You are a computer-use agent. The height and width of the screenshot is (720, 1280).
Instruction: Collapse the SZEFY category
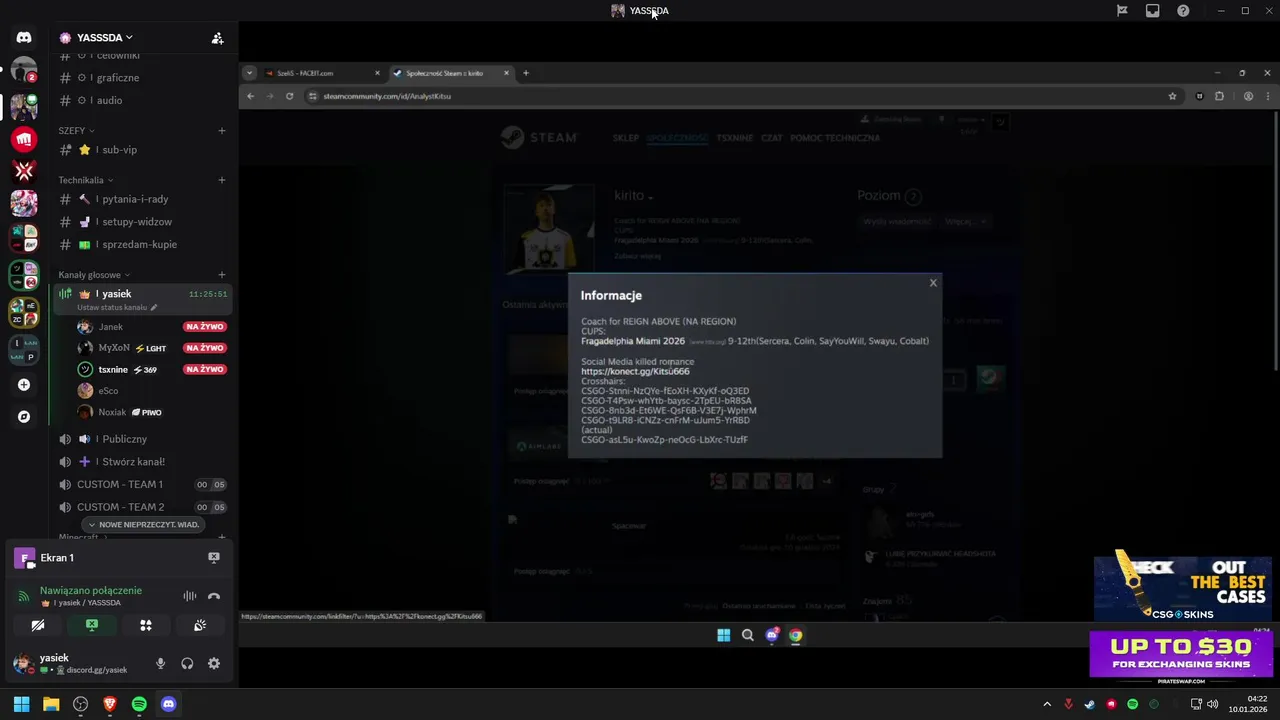77,131
